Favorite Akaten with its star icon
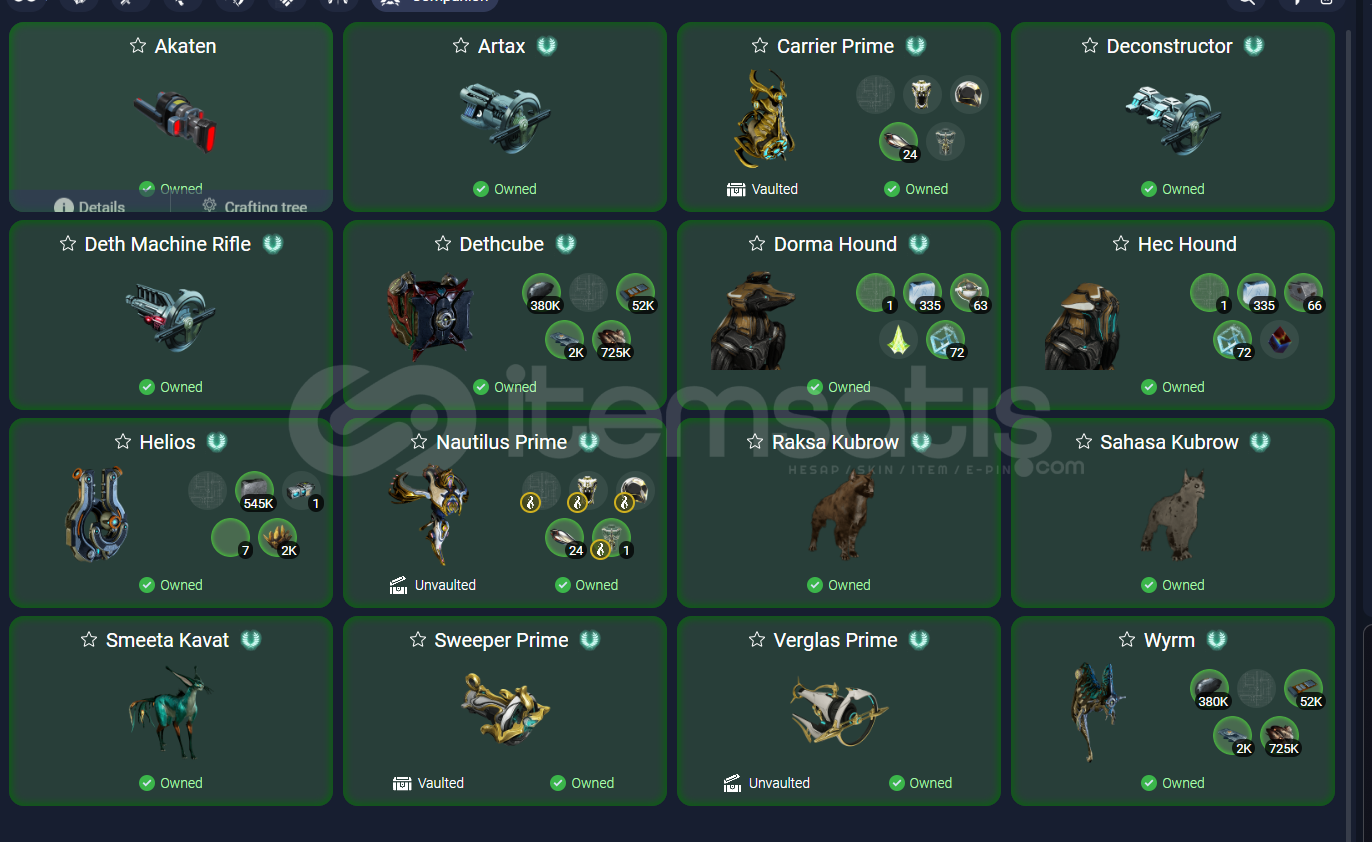Screen dimensions: 1372x842 point(138,46)
